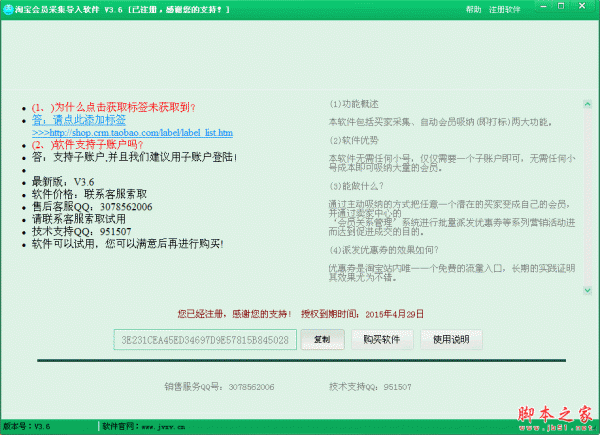Open the 帮助 menu
The width and height of the screenshot is (600, 435).
(x=473, y=10)
